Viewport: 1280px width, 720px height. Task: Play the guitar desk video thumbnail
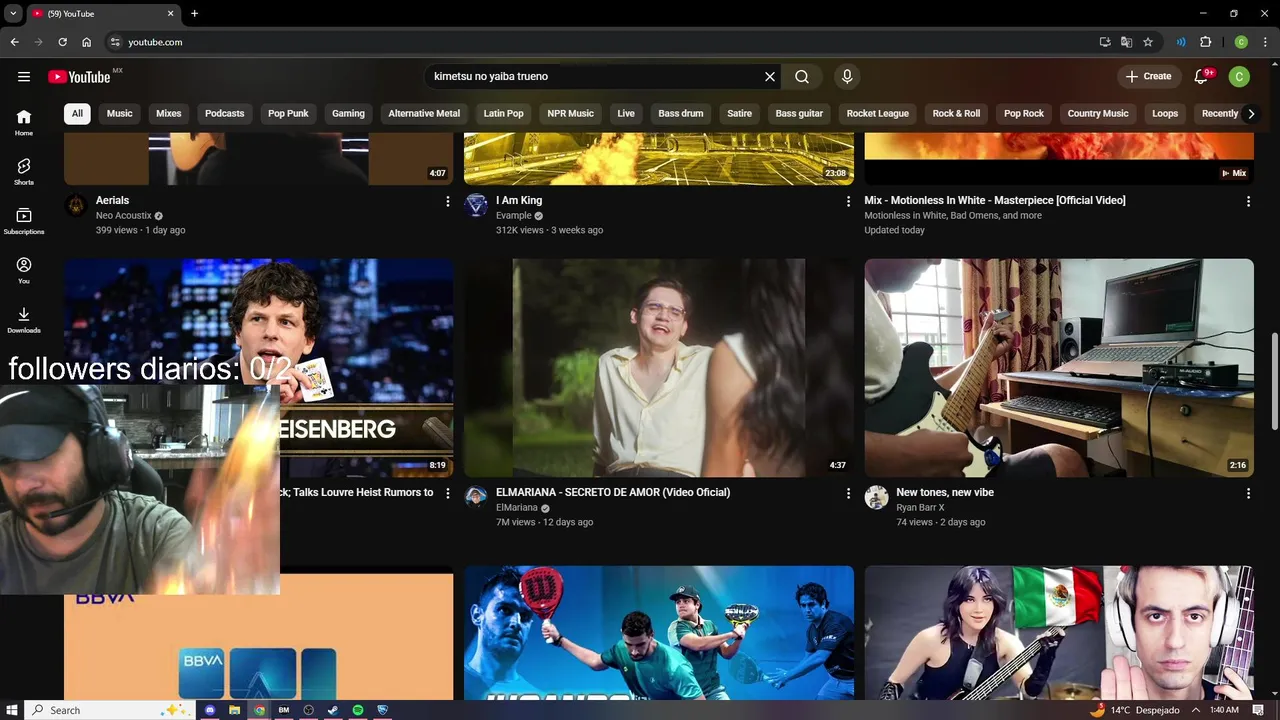click(x=1059, y=368)
